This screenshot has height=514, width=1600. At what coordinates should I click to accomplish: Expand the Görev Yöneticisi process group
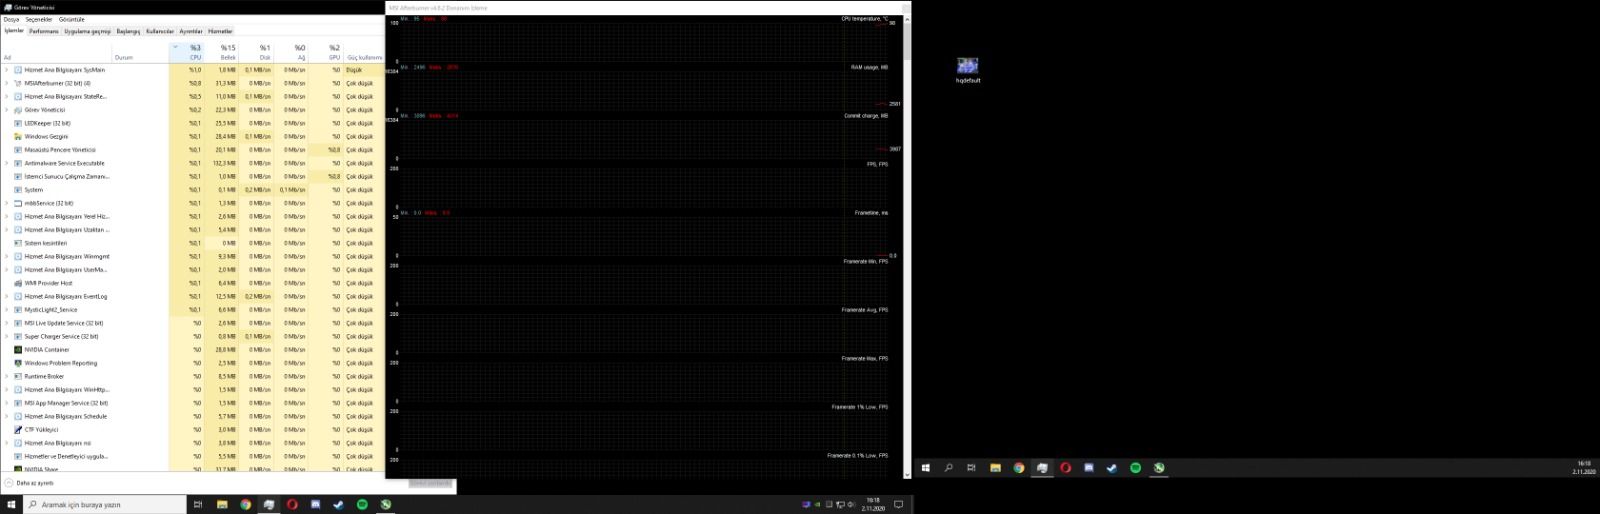point(6,110)
